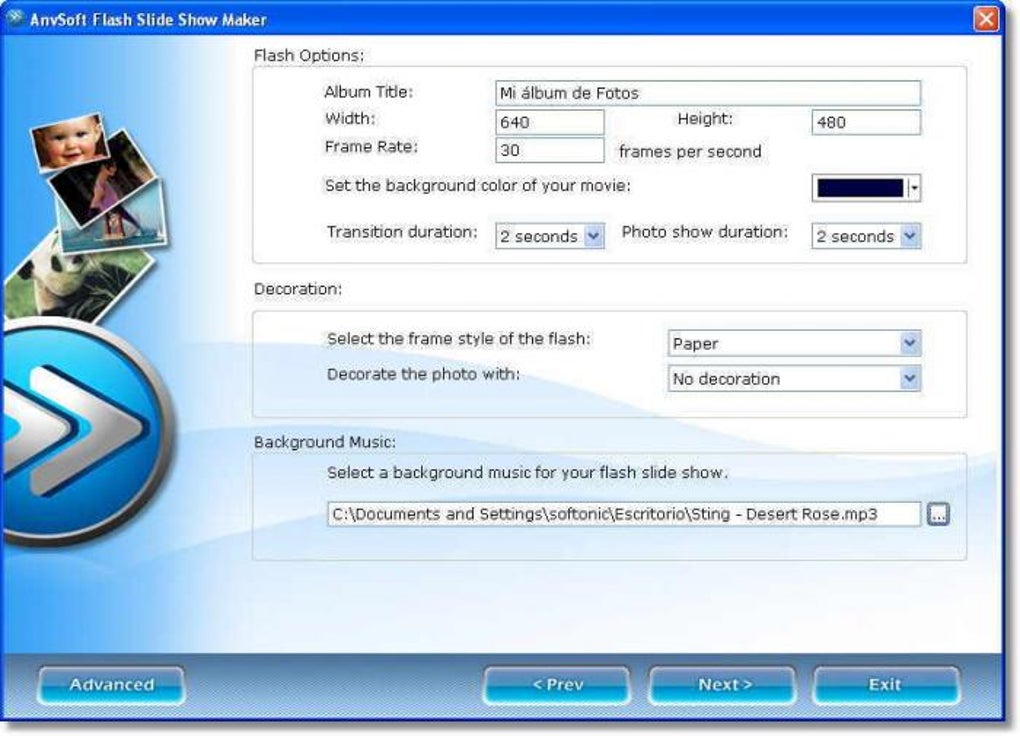Click the Height field showing 480
The width and height of the screenshot is (1020, 736).
pos(865,122)
